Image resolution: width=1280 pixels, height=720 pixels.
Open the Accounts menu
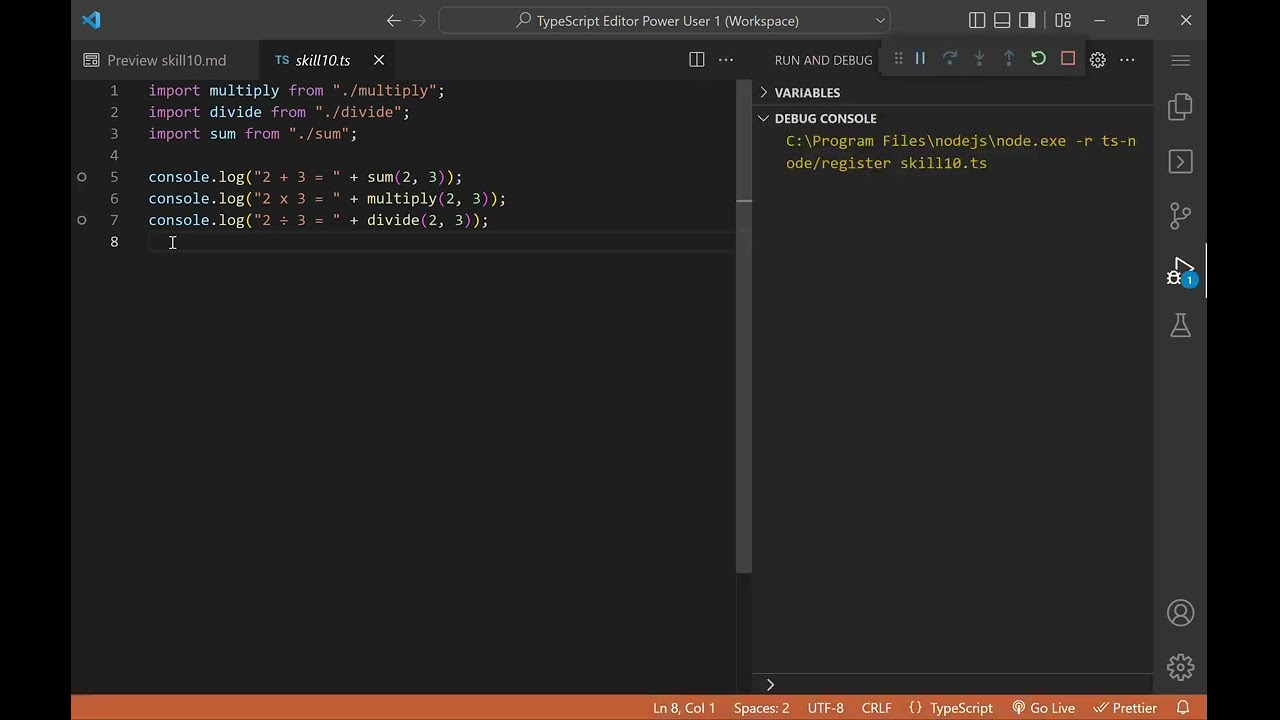point(1181,613)
